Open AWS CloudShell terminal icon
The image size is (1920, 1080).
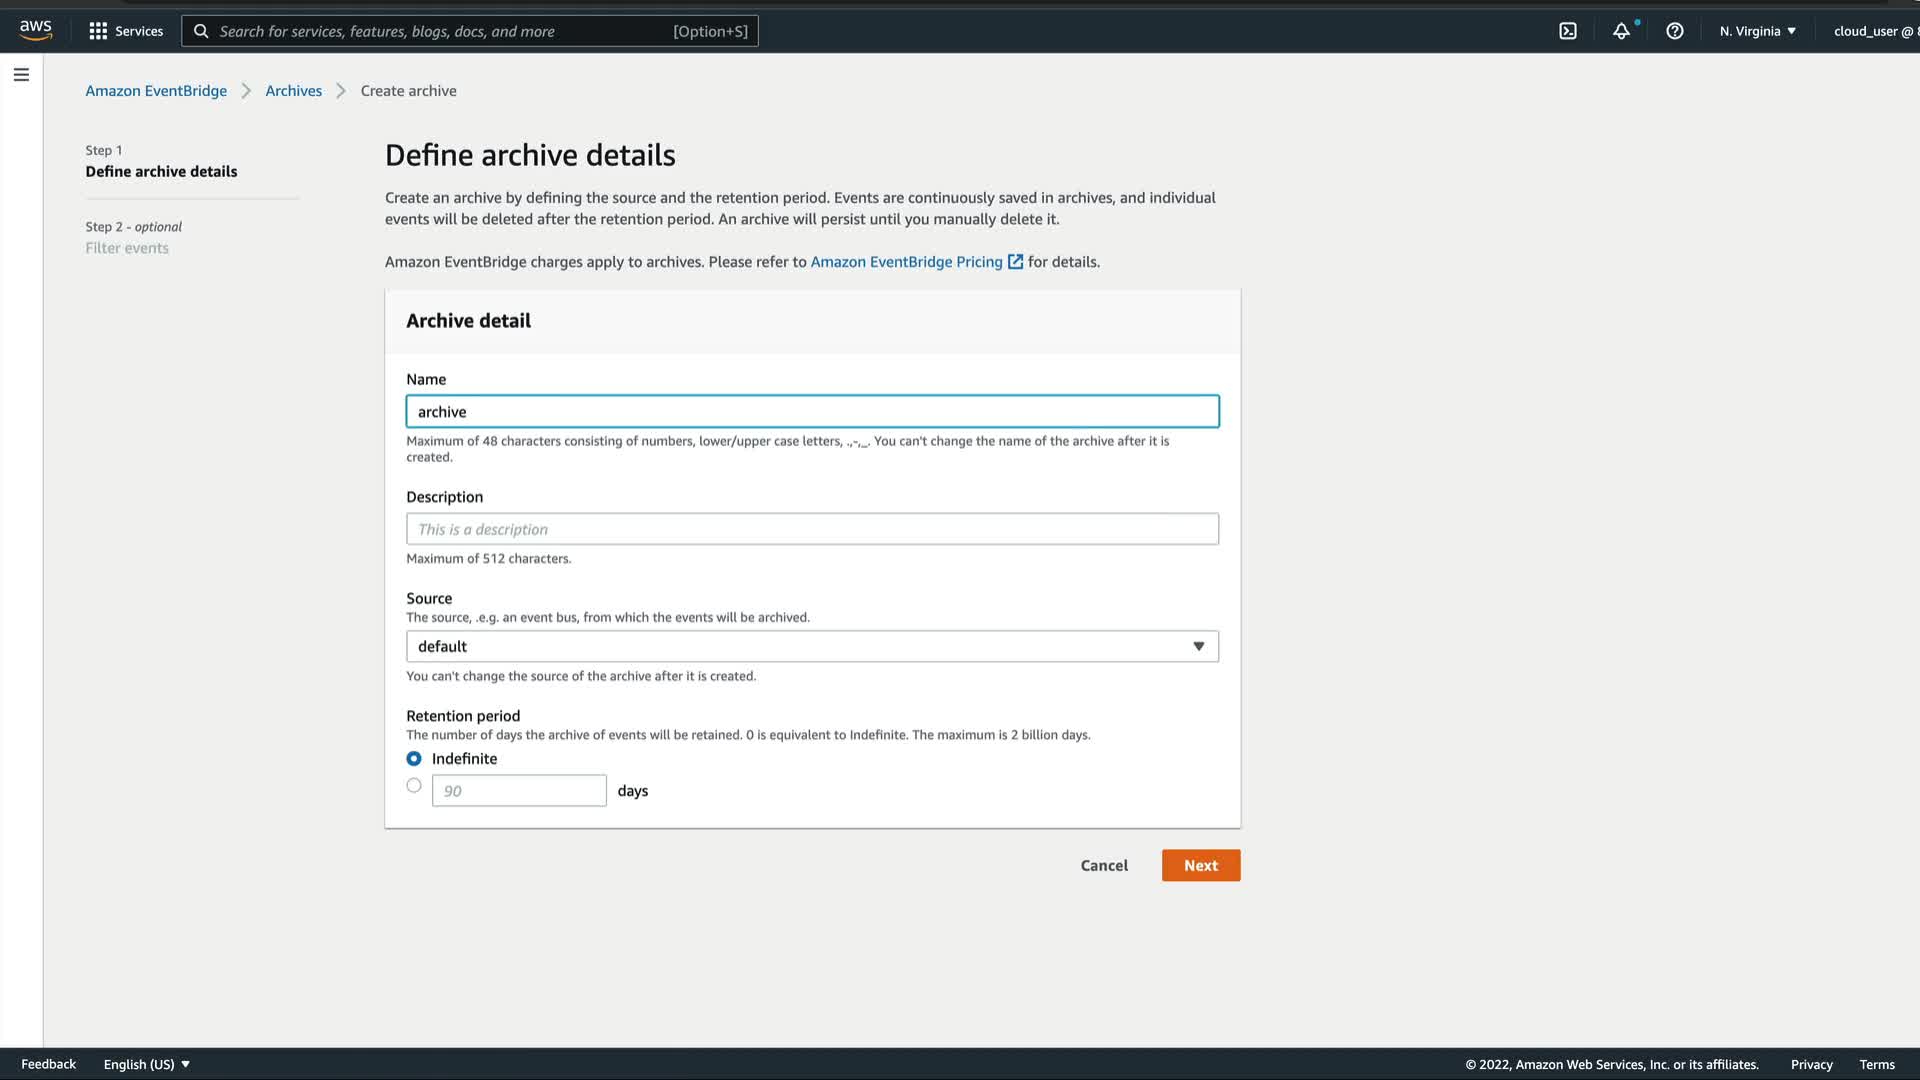[x=1568, y=31]
